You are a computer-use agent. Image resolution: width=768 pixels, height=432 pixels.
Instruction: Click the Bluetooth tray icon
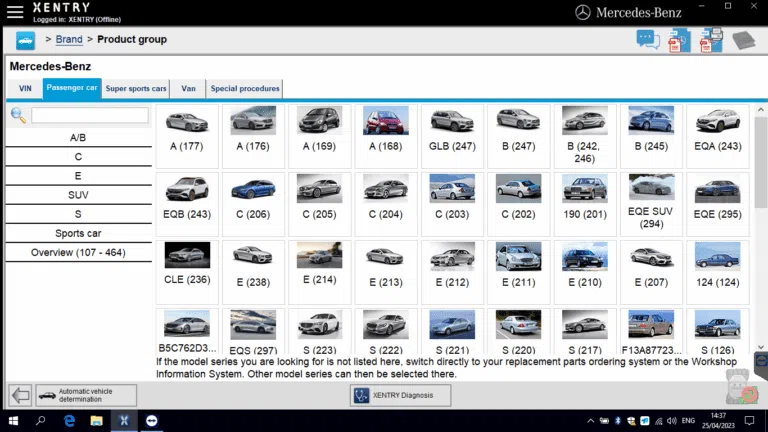coord(618,421)
